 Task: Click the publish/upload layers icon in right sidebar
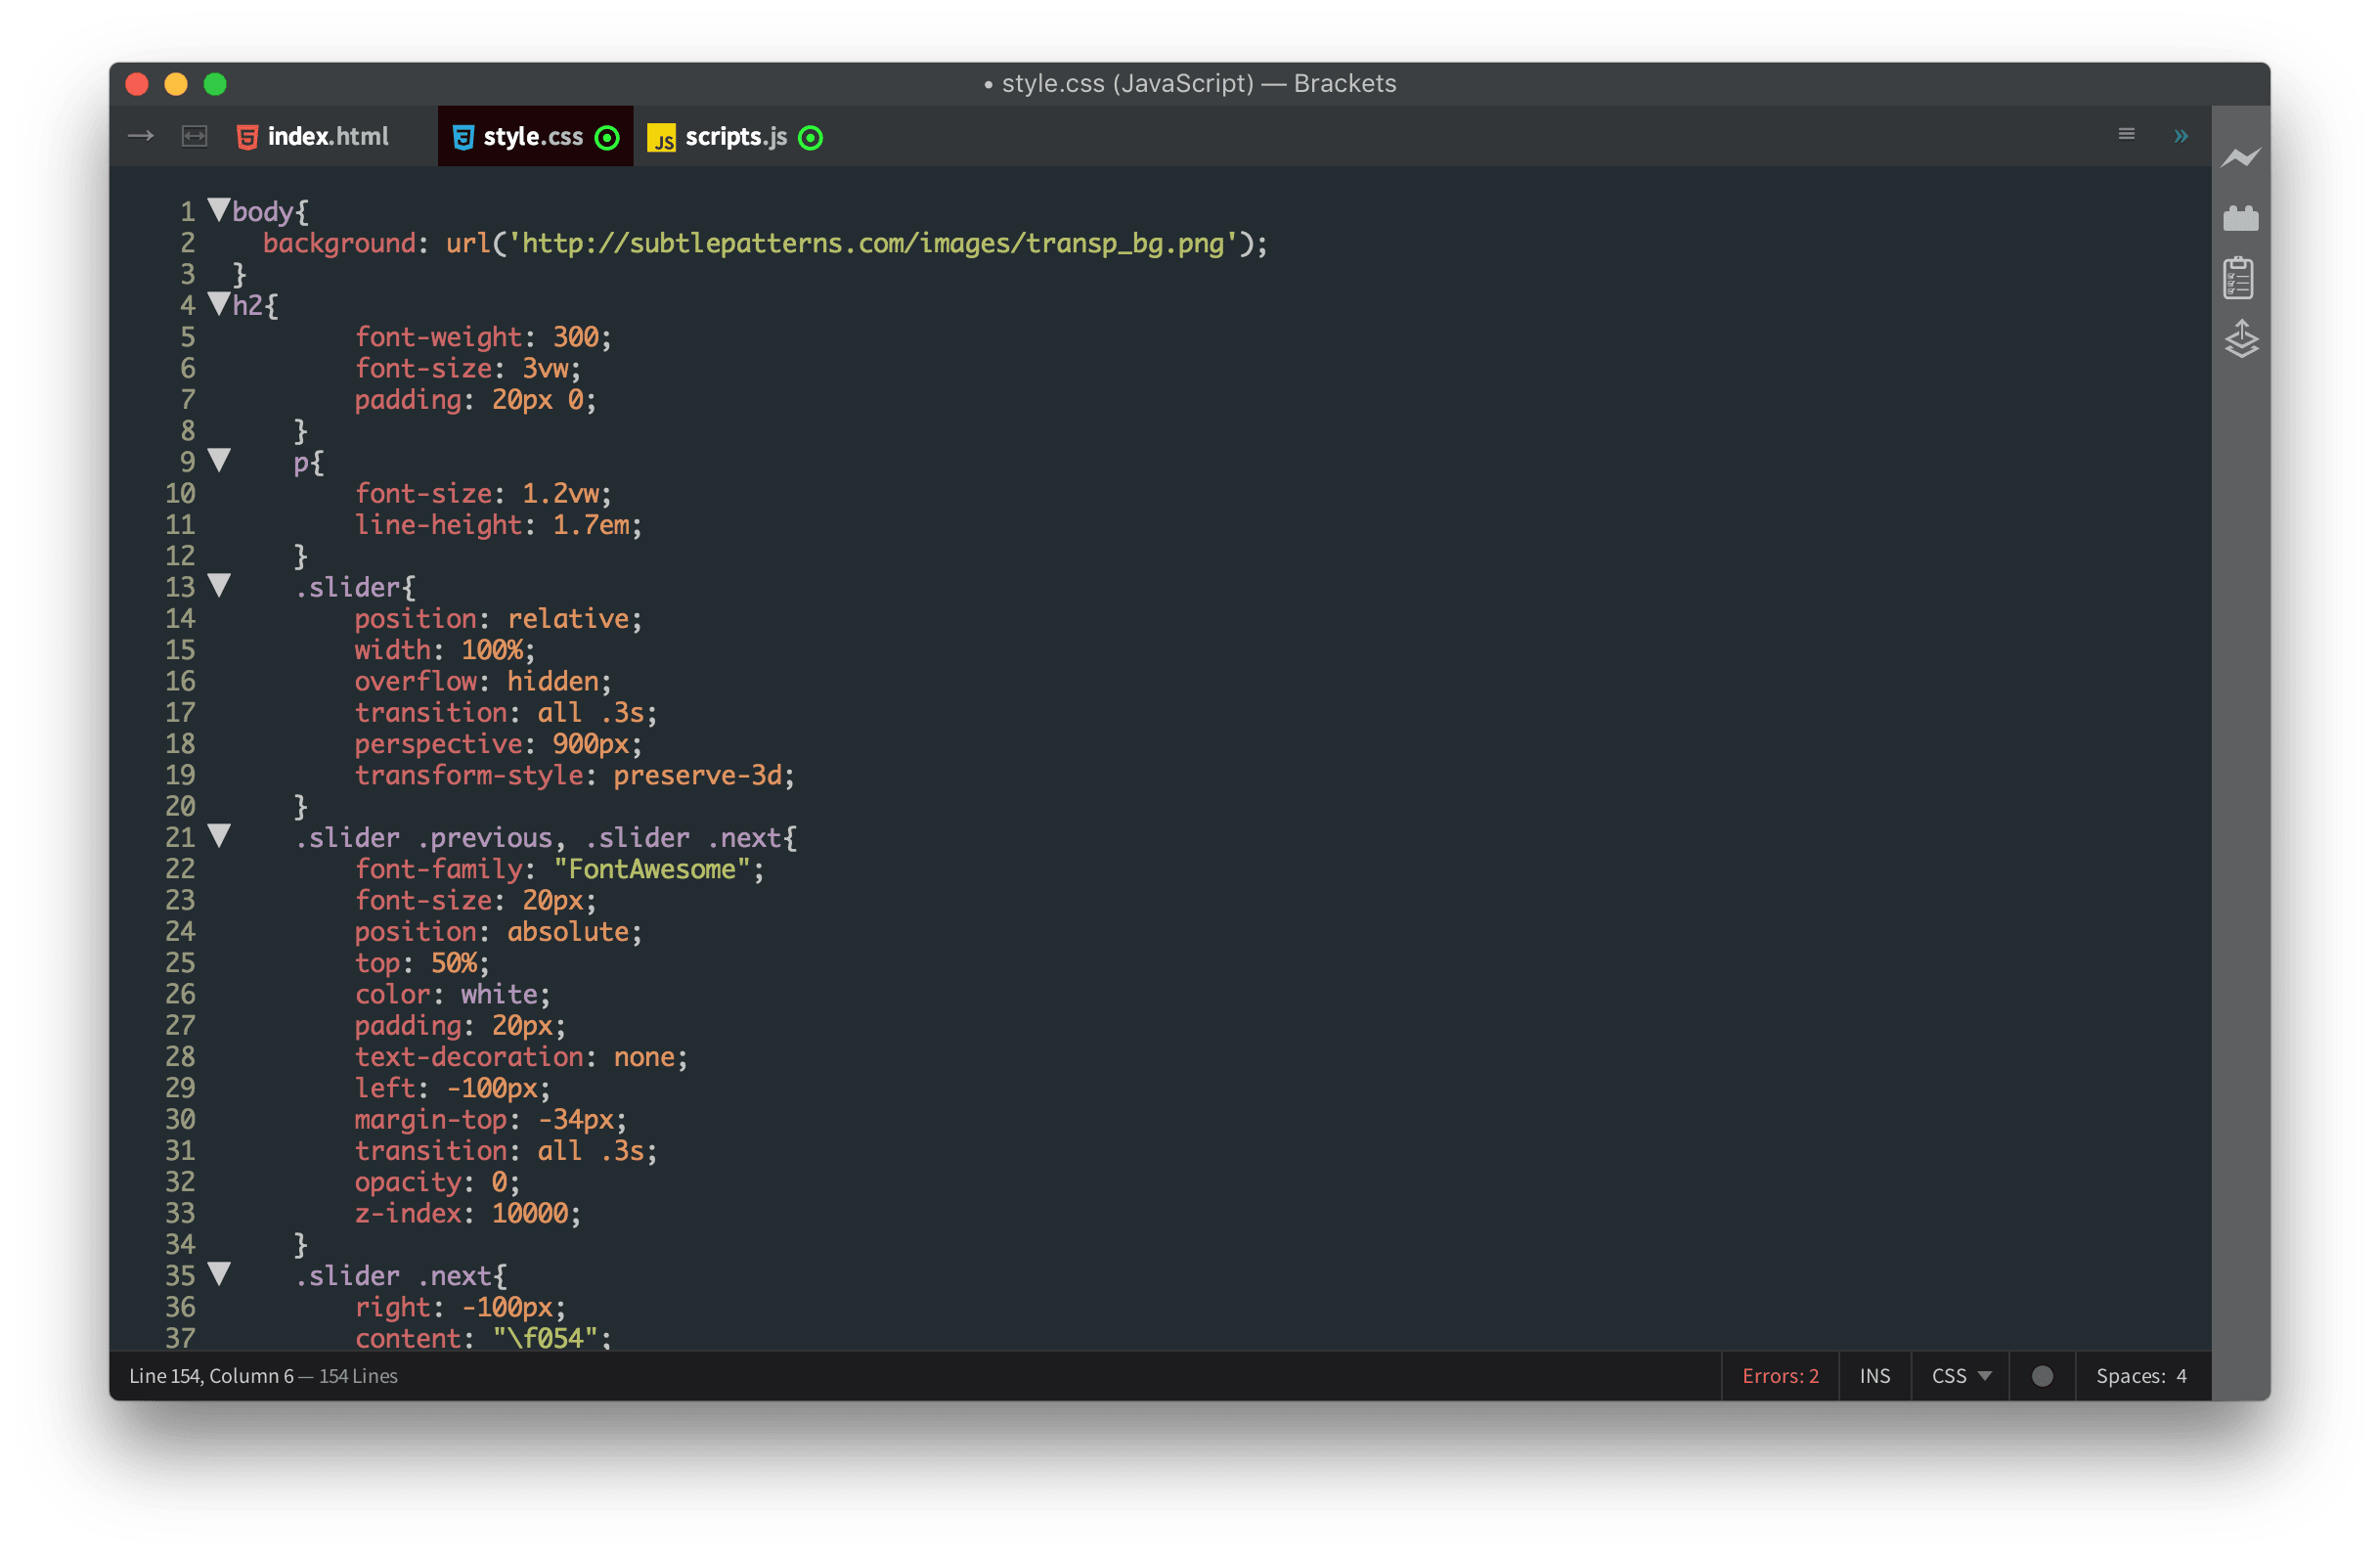pyautogui.click(x=2242, y=340)
